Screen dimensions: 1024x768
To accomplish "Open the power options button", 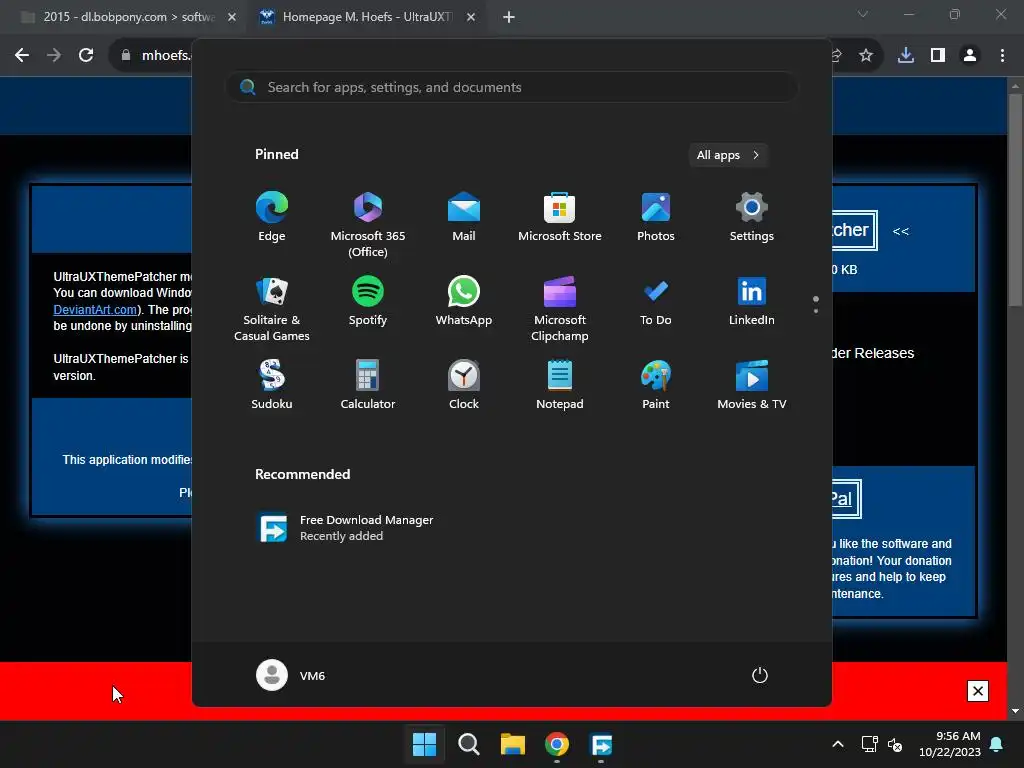I will click(x=760, y=675).
